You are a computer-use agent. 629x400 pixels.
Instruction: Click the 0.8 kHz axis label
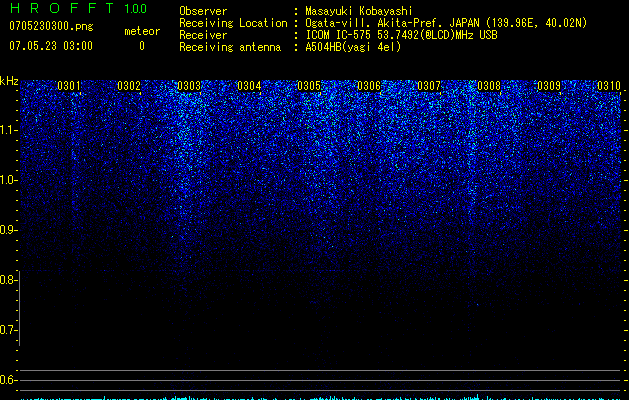(8, 280)
